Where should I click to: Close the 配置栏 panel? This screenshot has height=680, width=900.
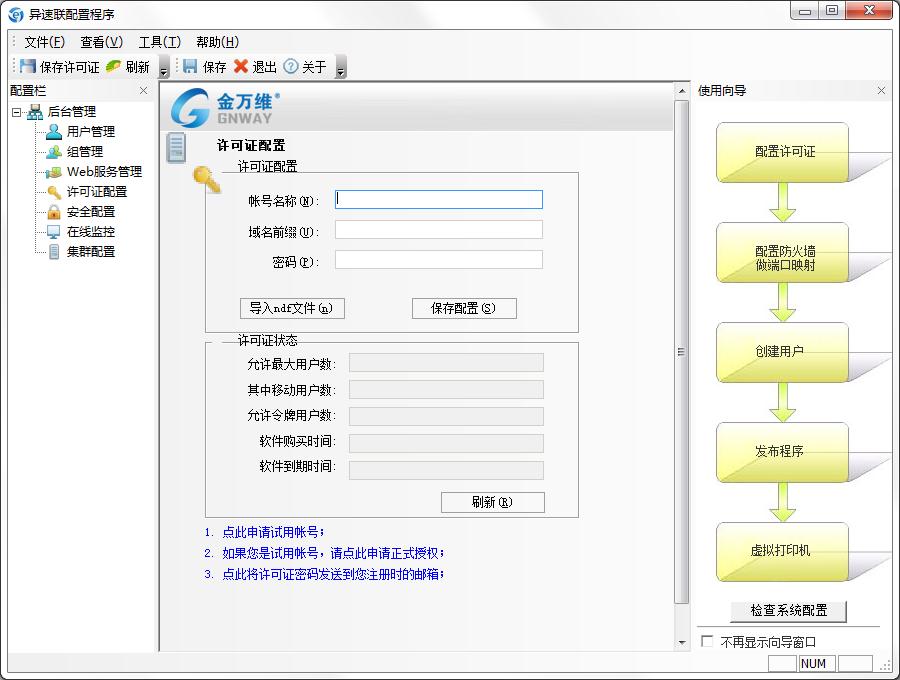143,91
